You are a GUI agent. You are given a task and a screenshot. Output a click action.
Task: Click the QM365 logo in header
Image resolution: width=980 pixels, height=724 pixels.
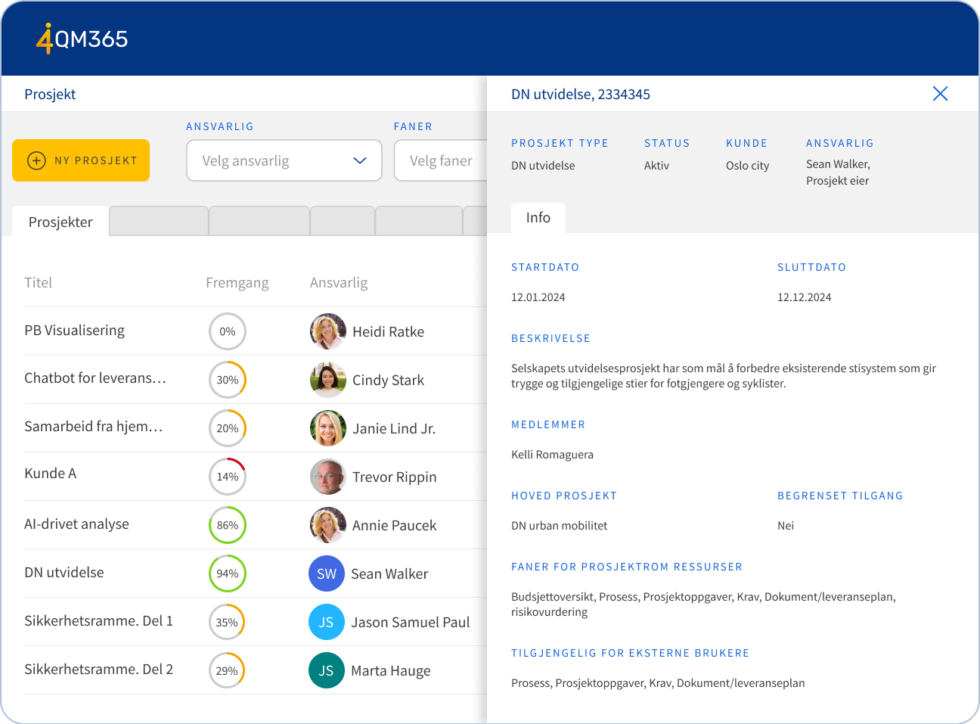[x=82, y=38]
